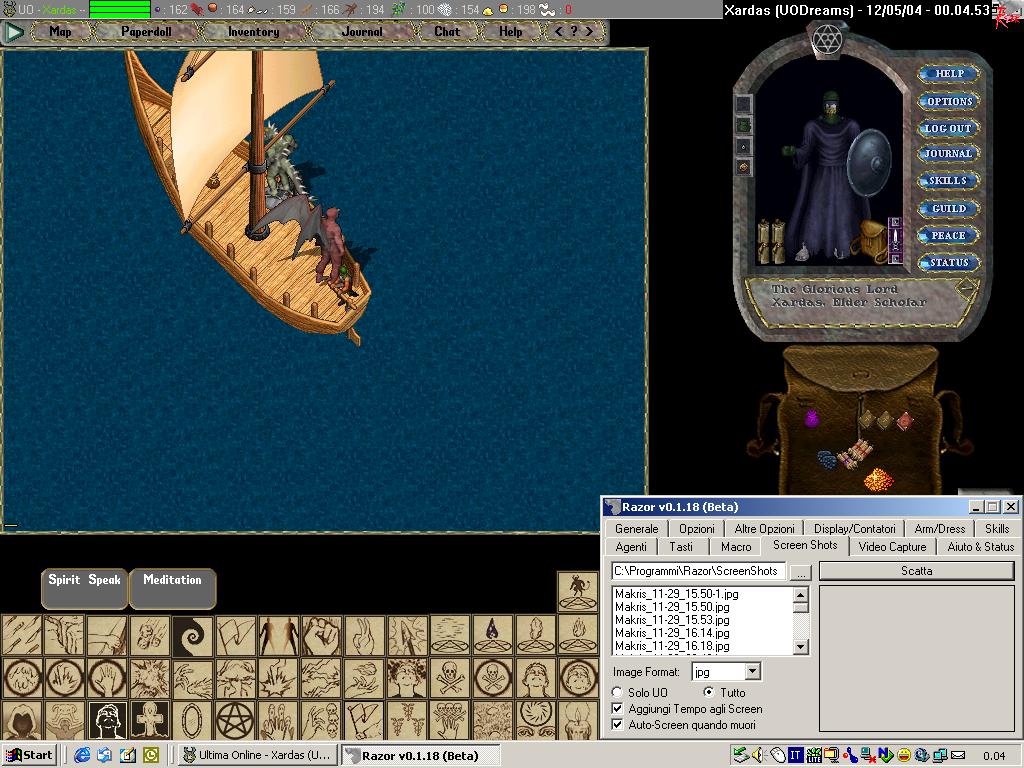This screenshot has height=768, width=1024.
Task: Click the highlighted white face on black icon
Action: pos(107,720)
